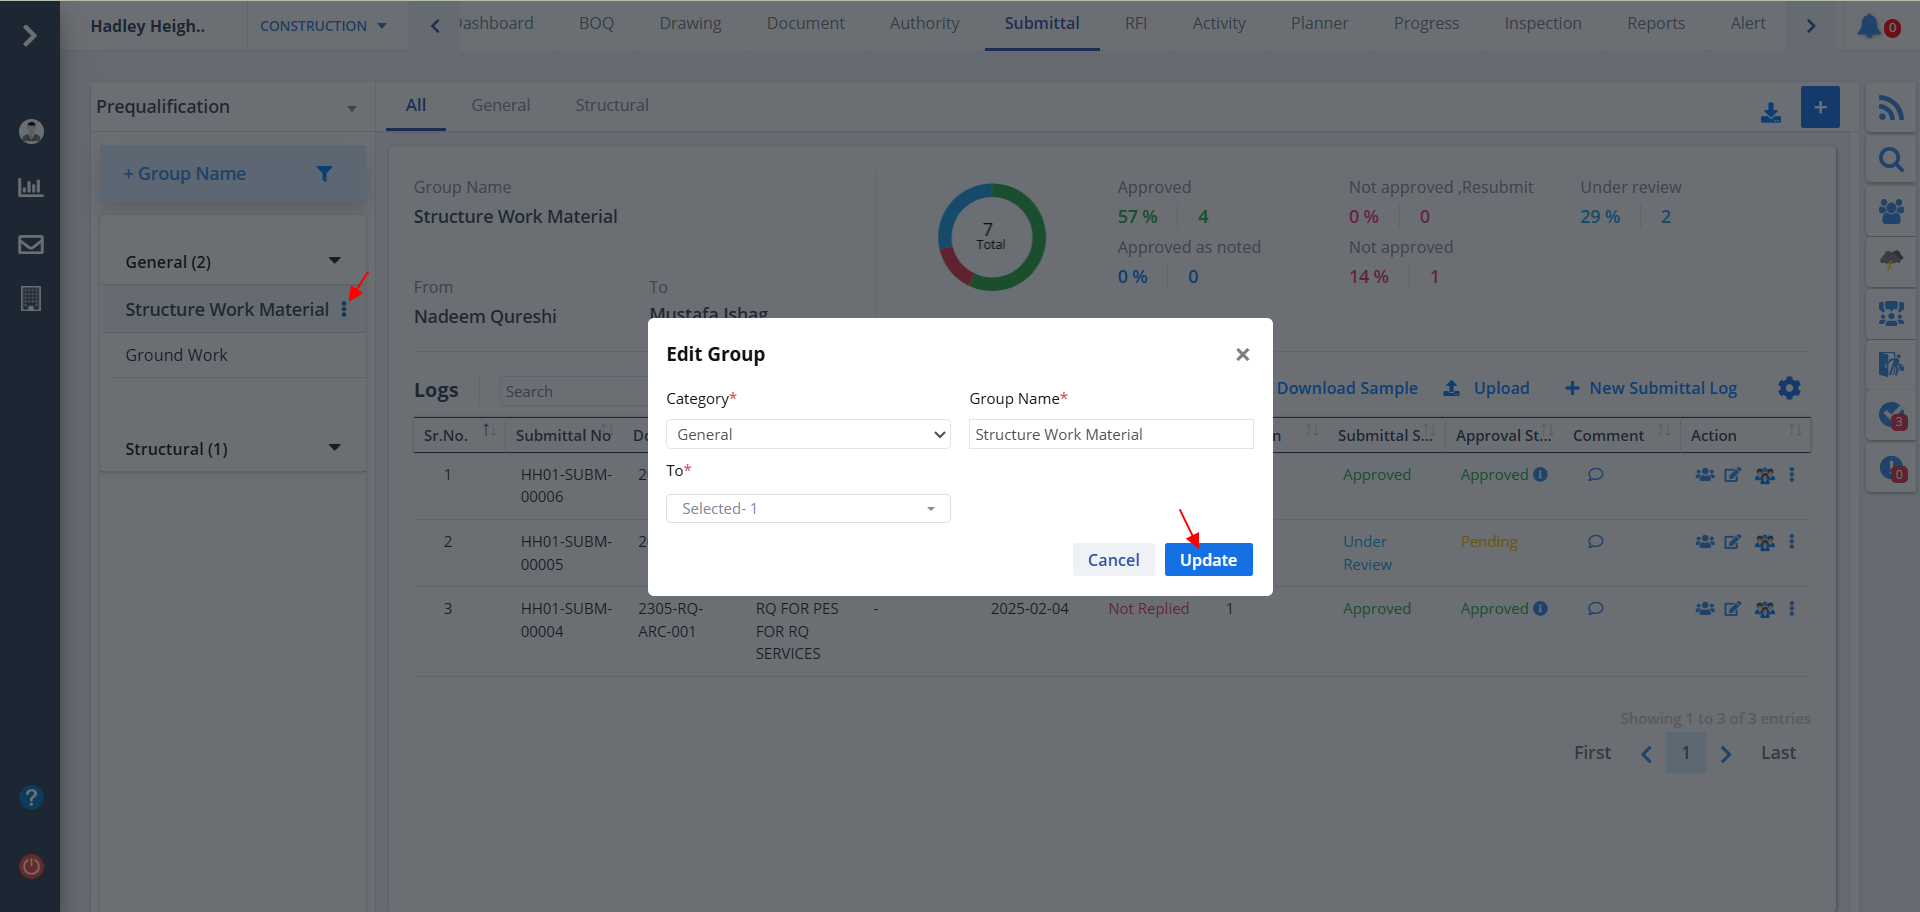The height and width of the screenshot is (912, 1920).
Task: Open the notifications bell icon
Action: click(x=1869, y=26)
